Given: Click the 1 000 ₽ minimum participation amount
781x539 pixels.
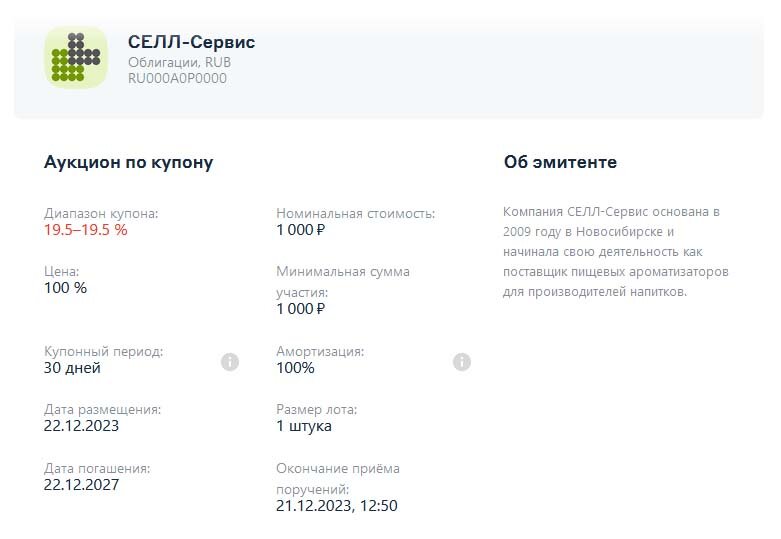Looking at the screenshot, I should (x=300, y=308).
